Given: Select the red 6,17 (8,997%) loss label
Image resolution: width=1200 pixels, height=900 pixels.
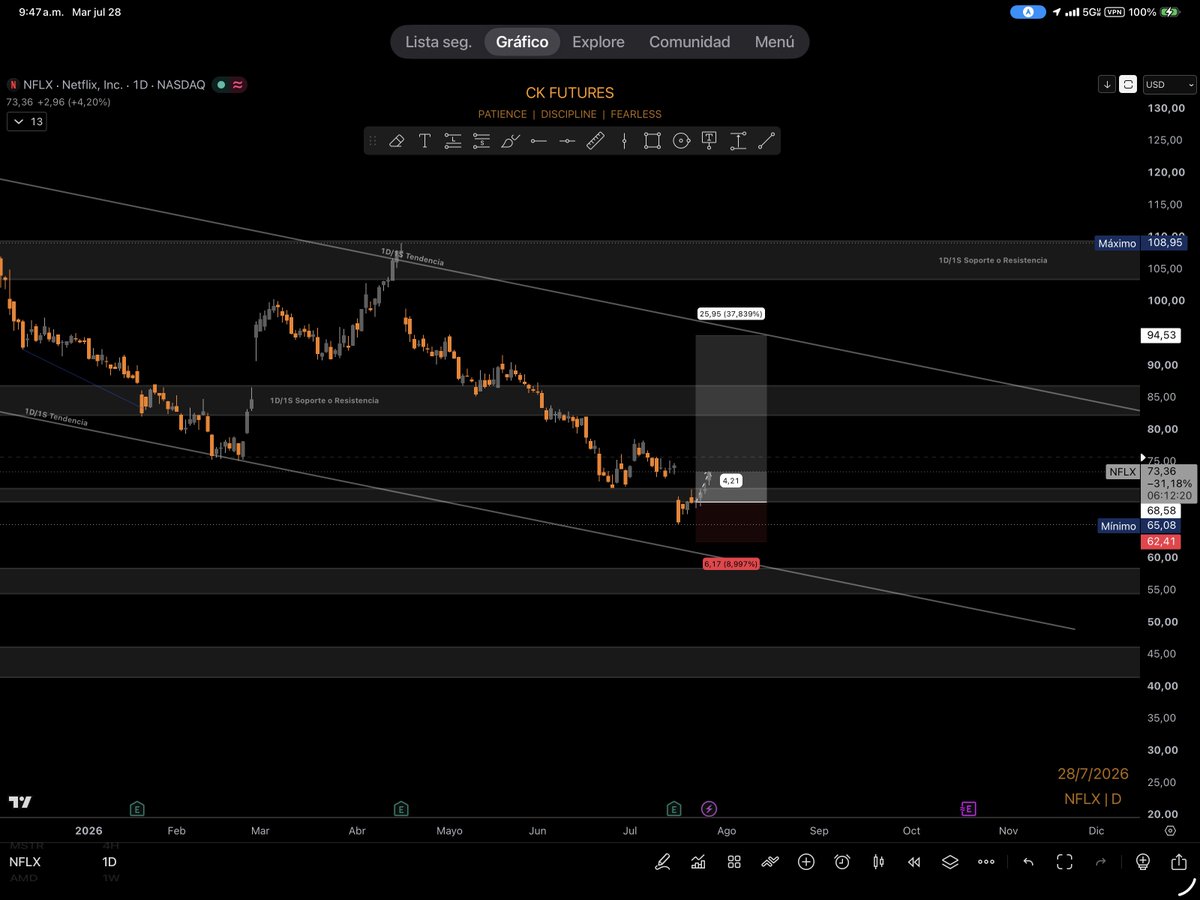Looking at the screenshot, I should [x=731, y=564].
